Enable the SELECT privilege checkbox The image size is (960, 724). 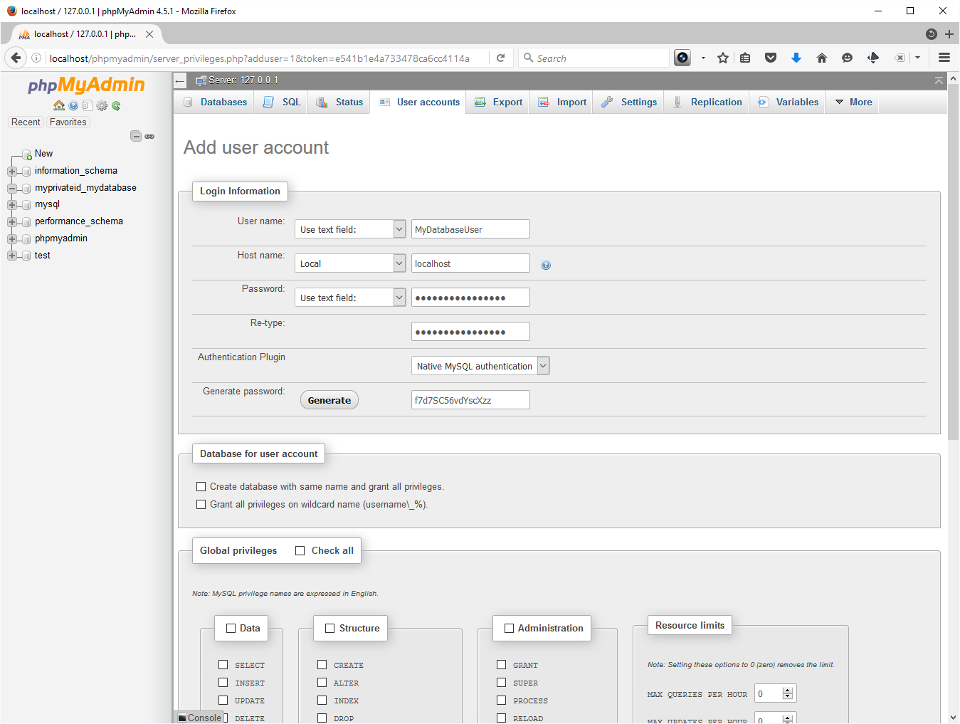tap(223, 665)
